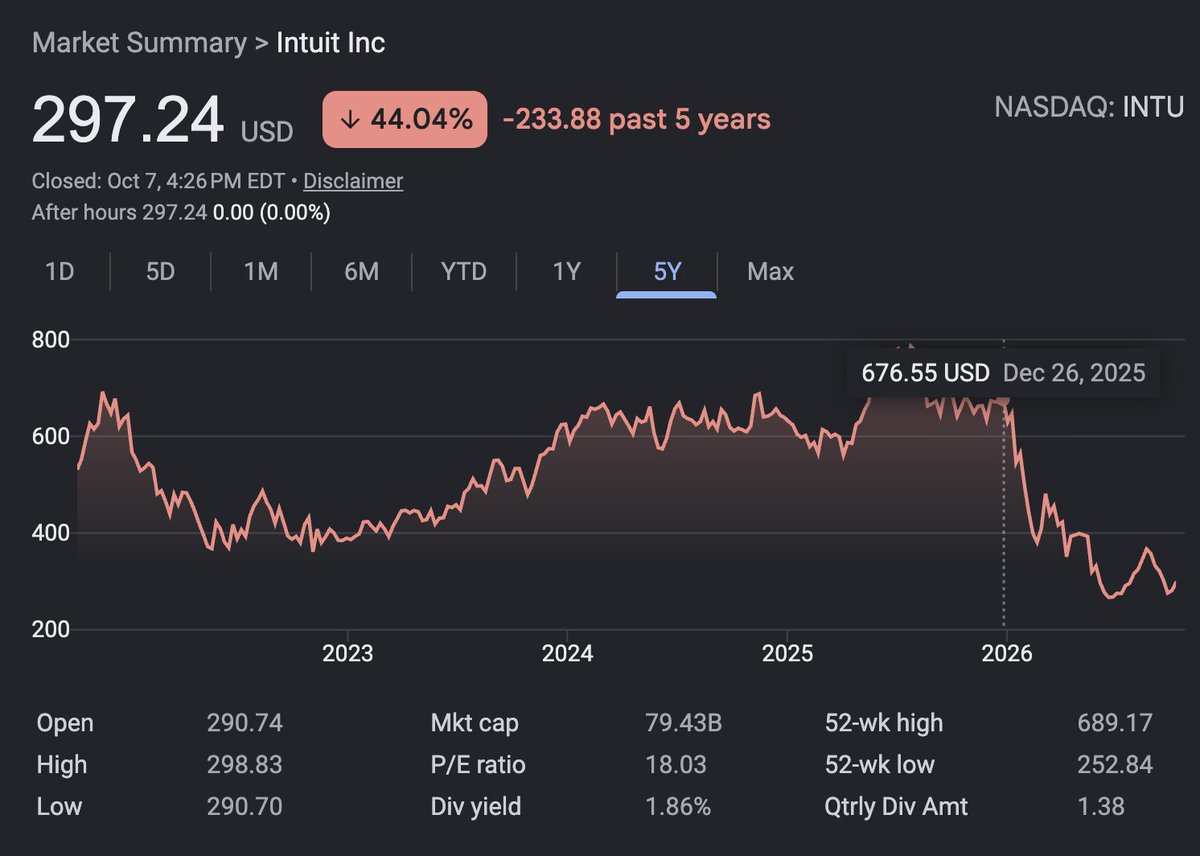This screenshot has width=1200, height=856.
Task: Click the After hours 297.24 line
Action: coord(181,212)
